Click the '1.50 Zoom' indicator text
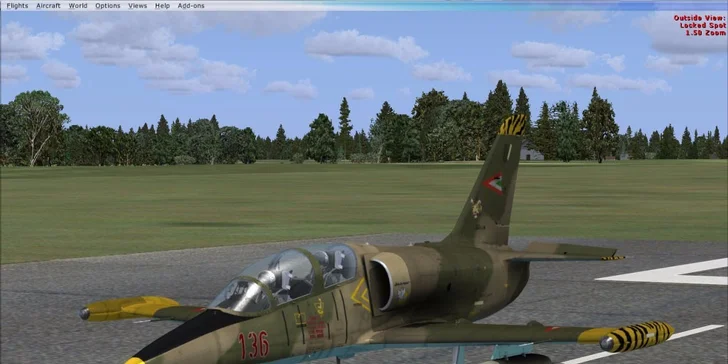This screenshot has height=364, width=728. point(706,33)
